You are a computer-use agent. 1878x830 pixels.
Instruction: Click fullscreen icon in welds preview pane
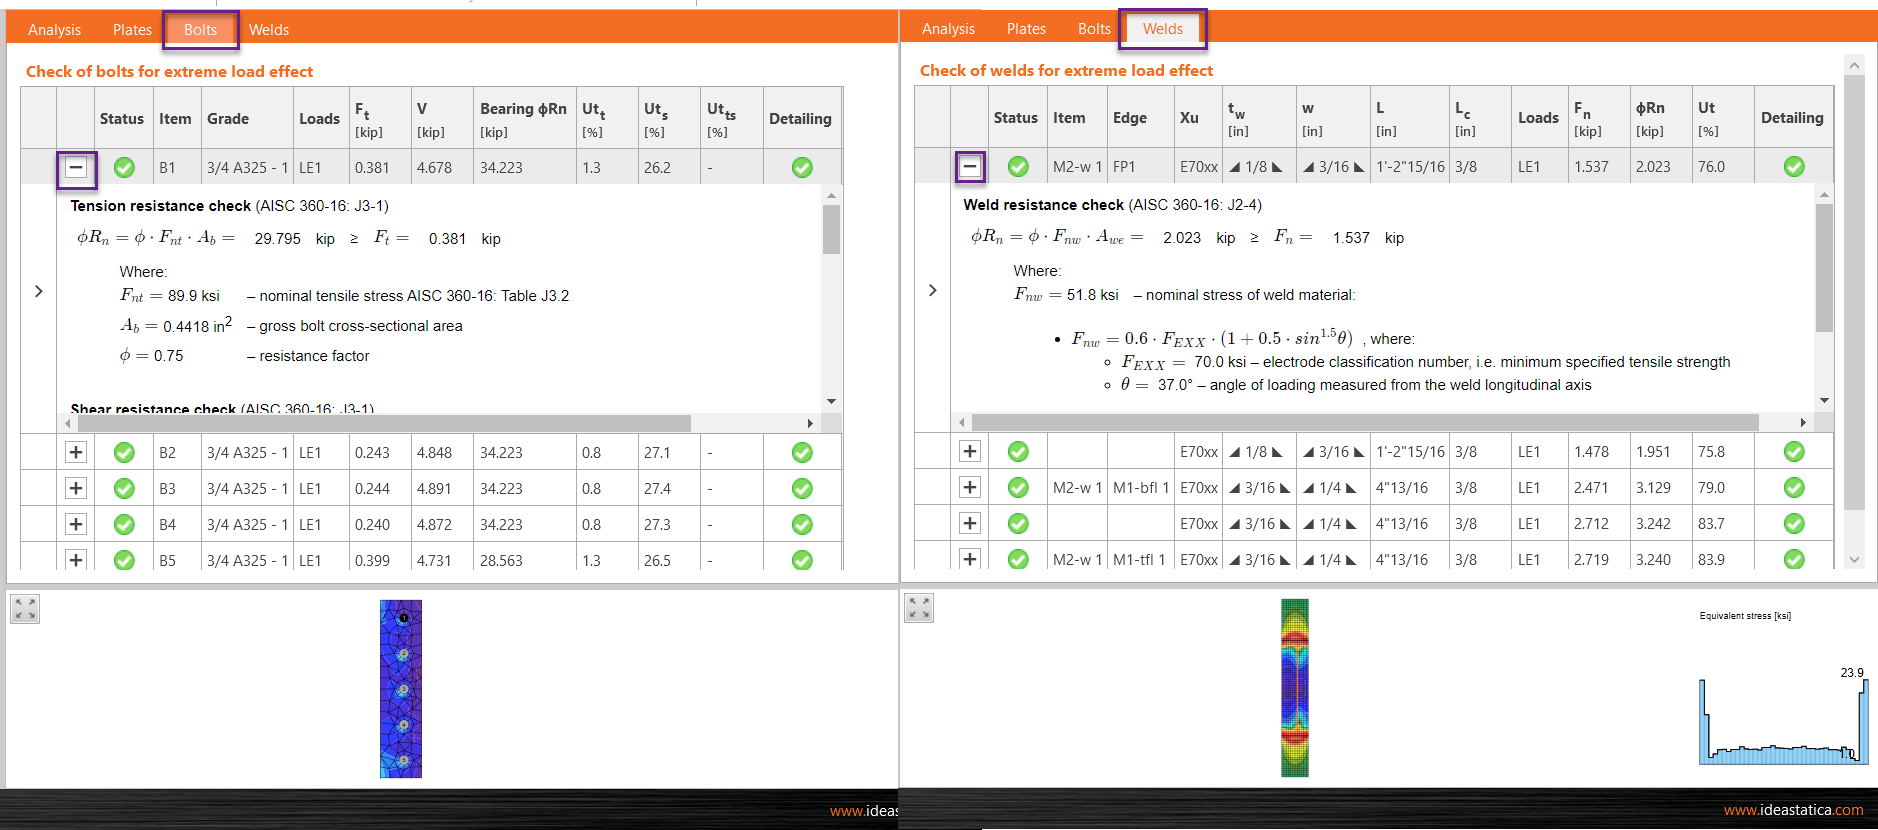pos(919,607)
